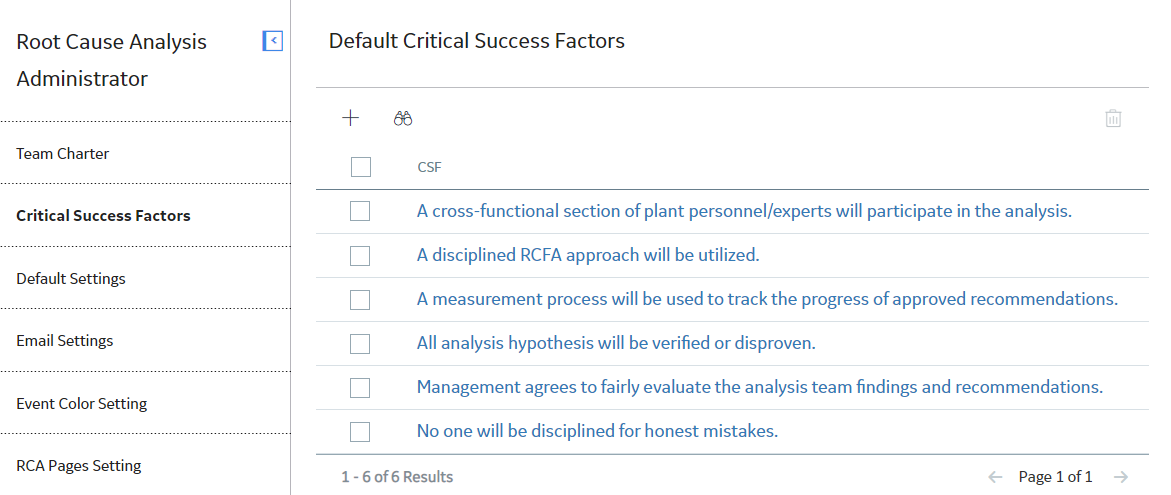Collapse the left administrator pane

point(273,40)
